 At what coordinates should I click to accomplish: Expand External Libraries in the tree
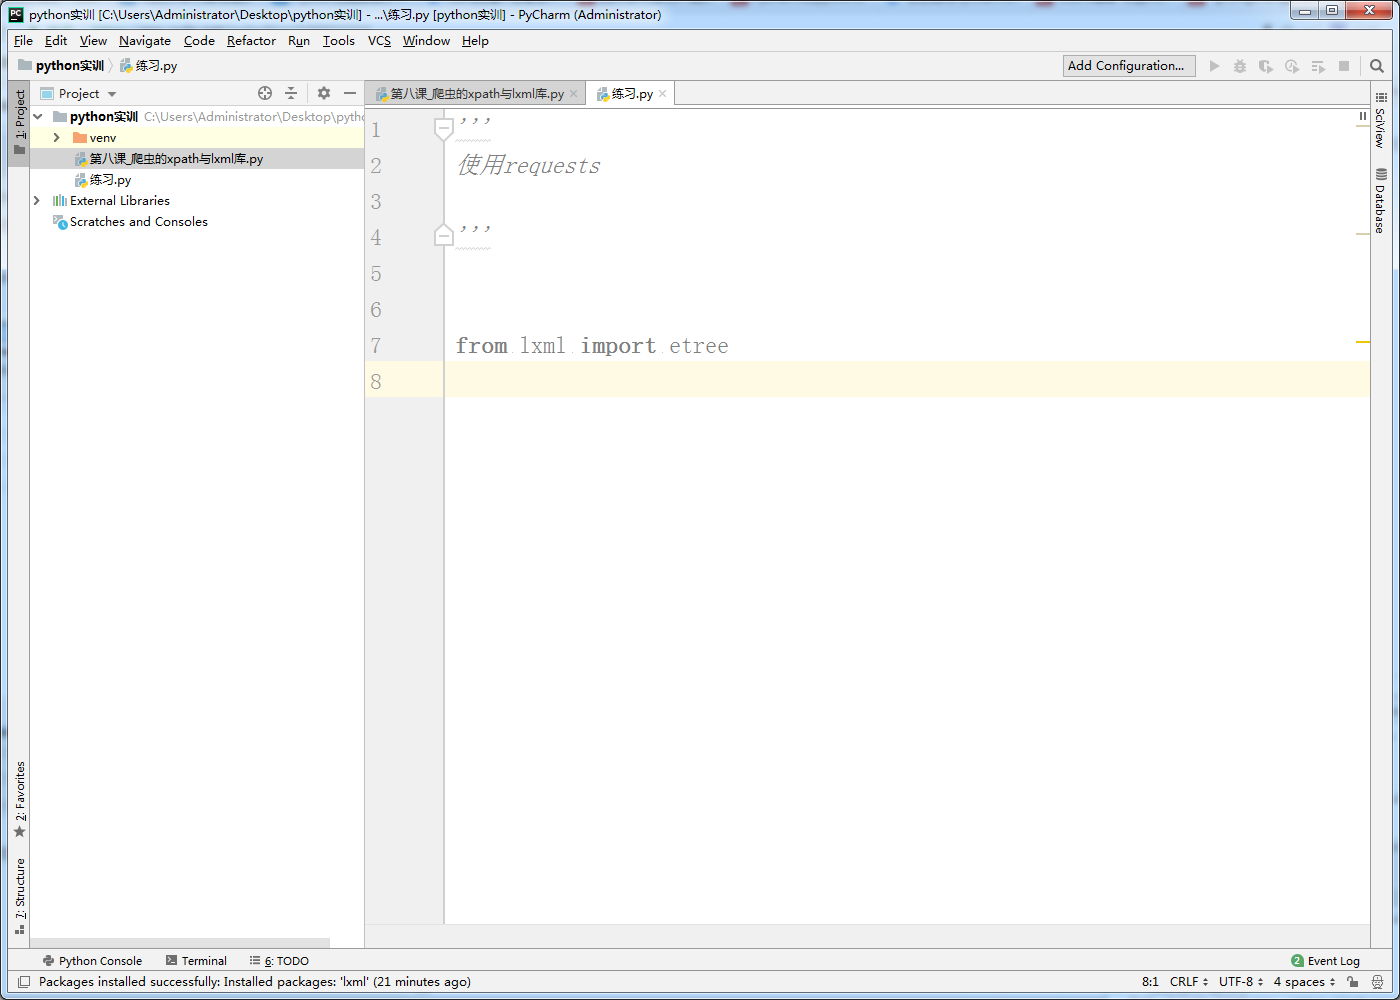[37, 200]
